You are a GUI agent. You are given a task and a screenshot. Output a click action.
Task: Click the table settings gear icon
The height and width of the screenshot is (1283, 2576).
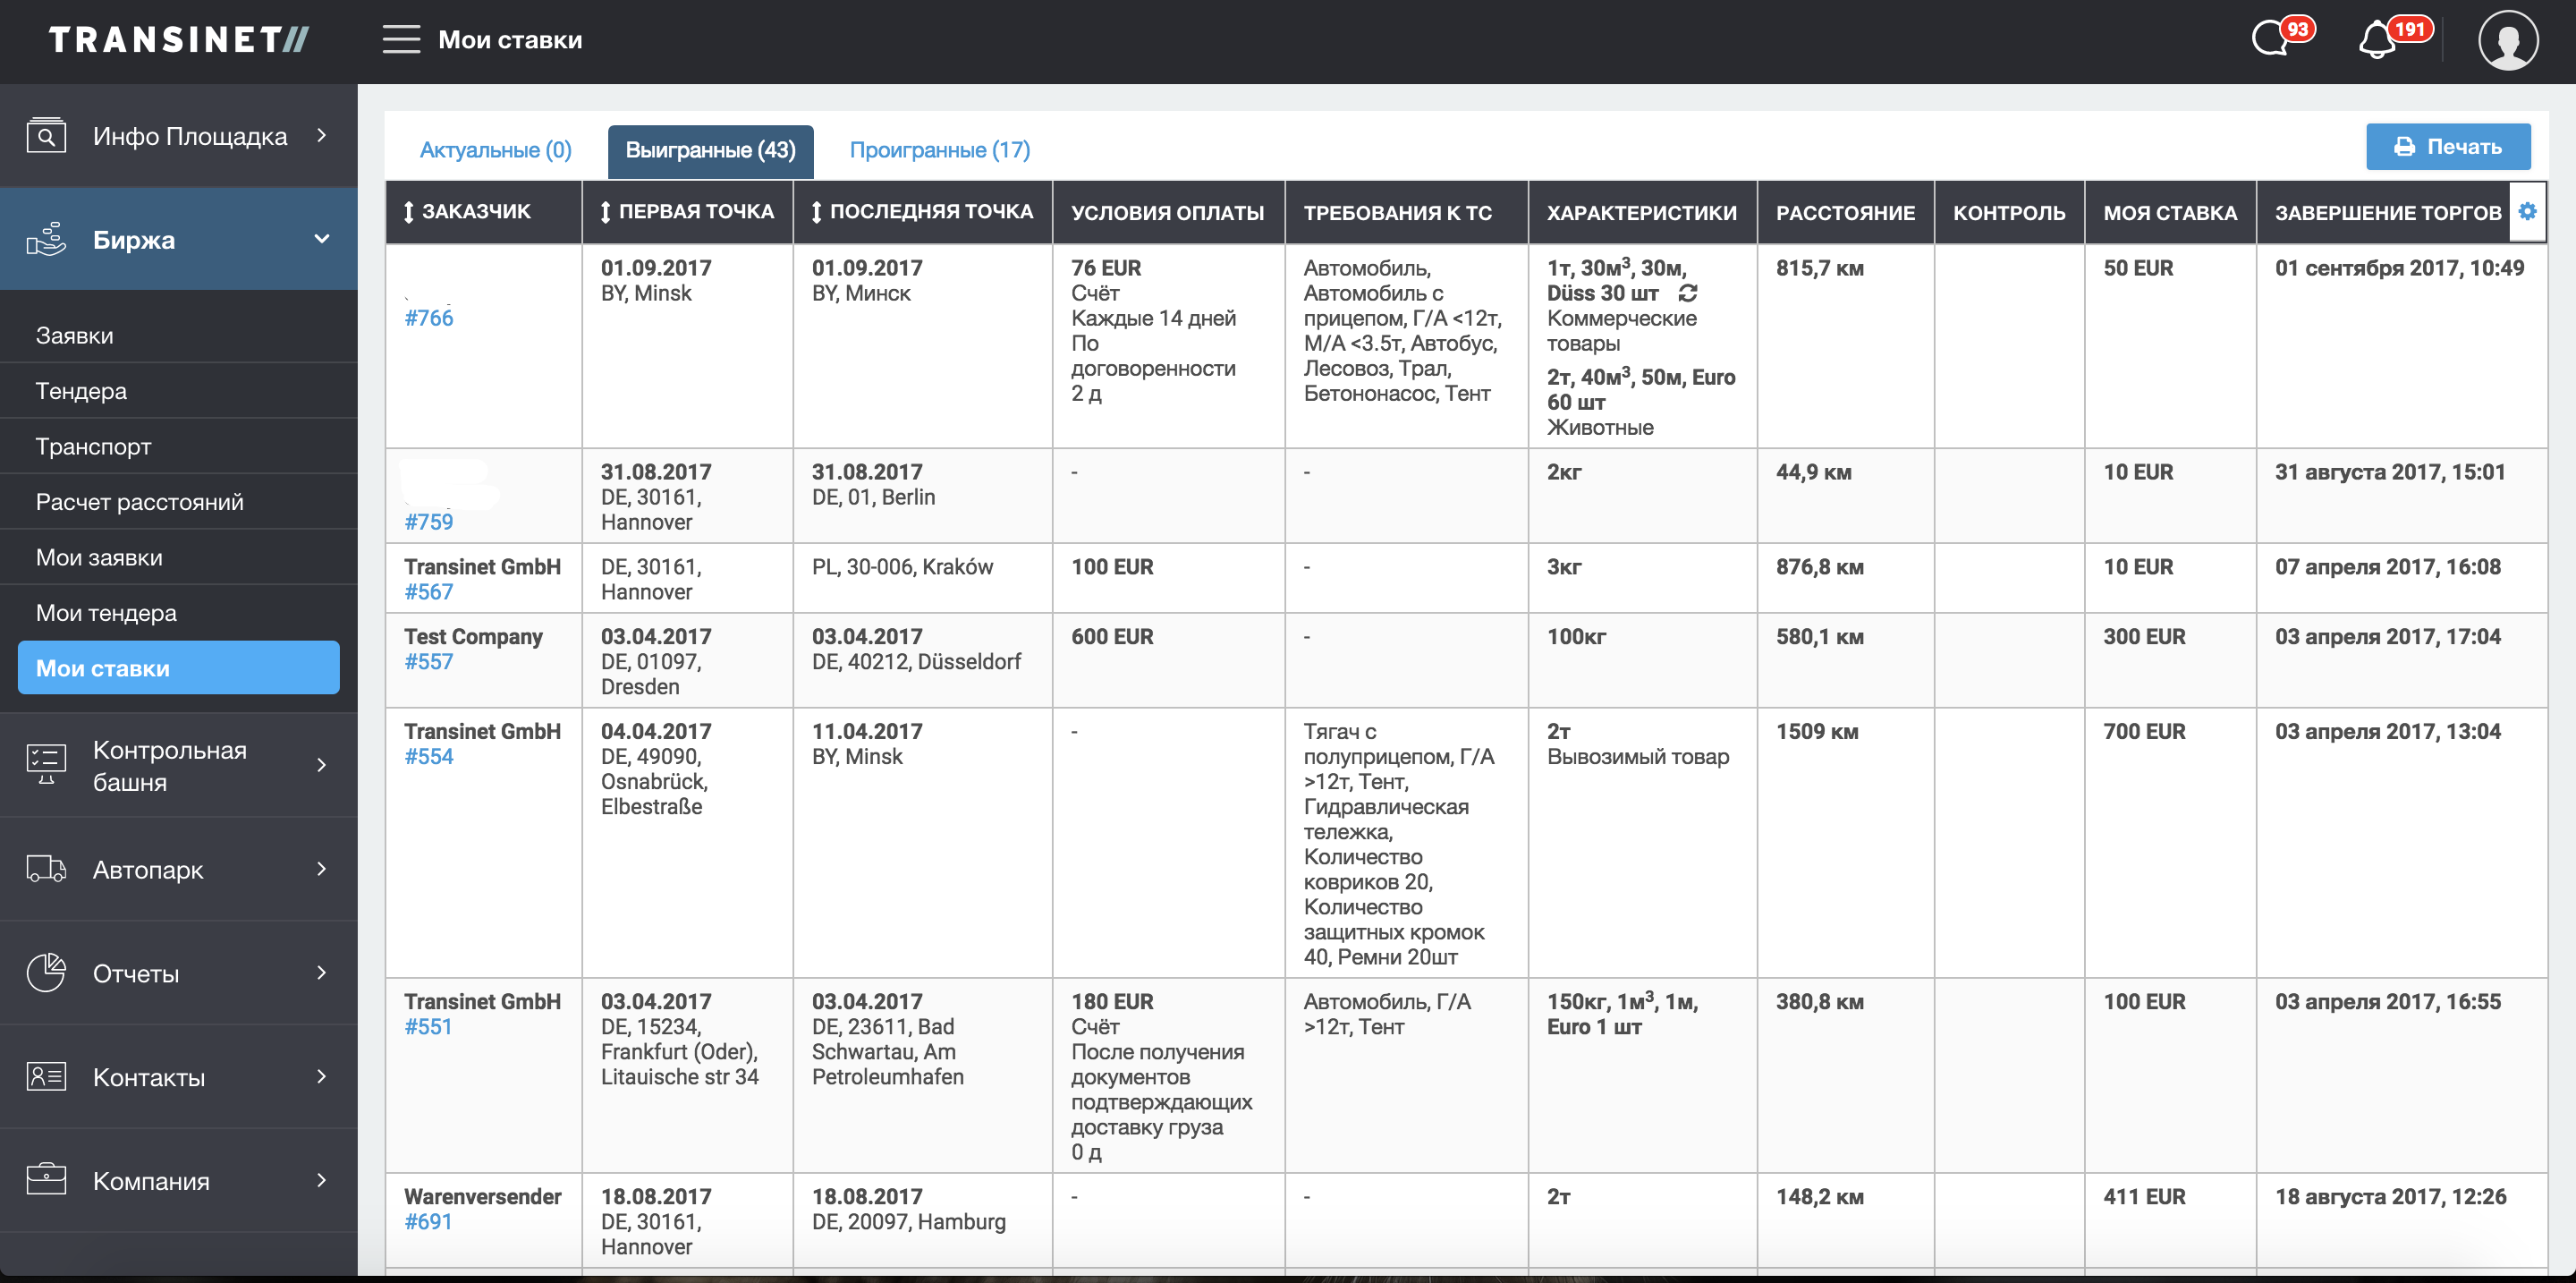coord(2527,211)
